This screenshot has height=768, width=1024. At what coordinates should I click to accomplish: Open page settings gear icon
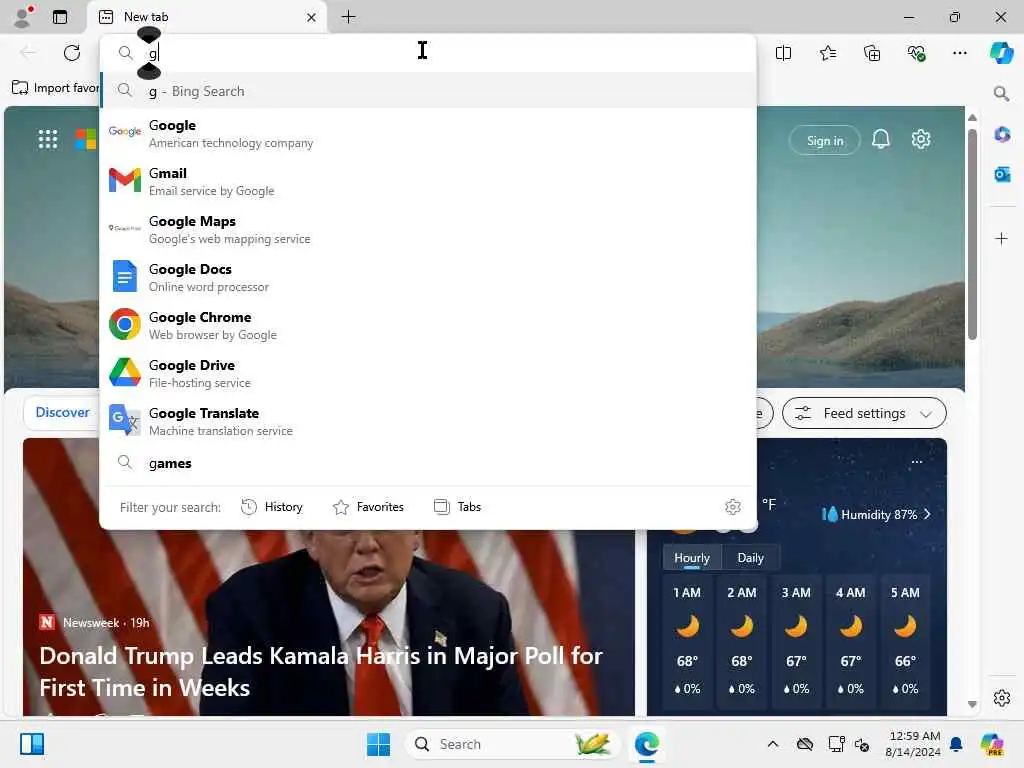921,139
